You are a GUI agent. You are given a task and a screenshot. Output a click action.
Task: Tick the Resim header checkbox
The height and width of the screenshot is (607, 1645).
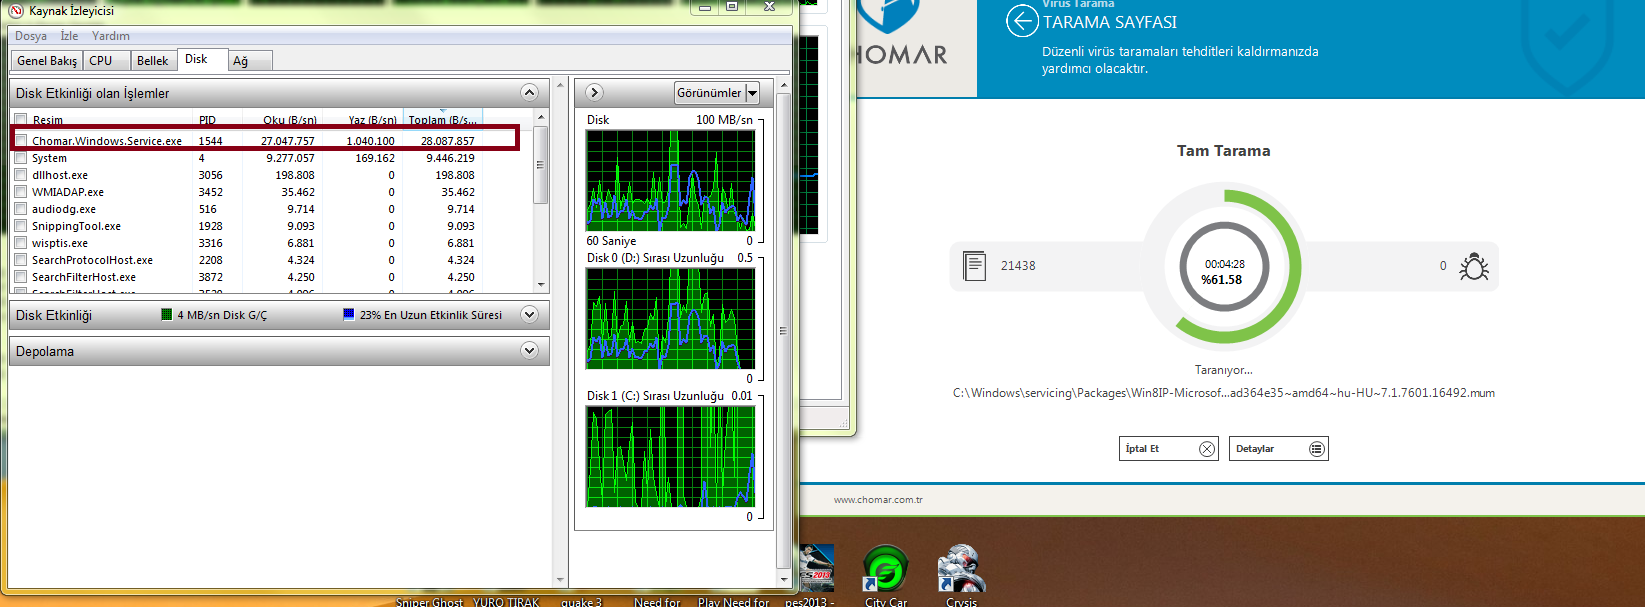(x=21, y=120)
